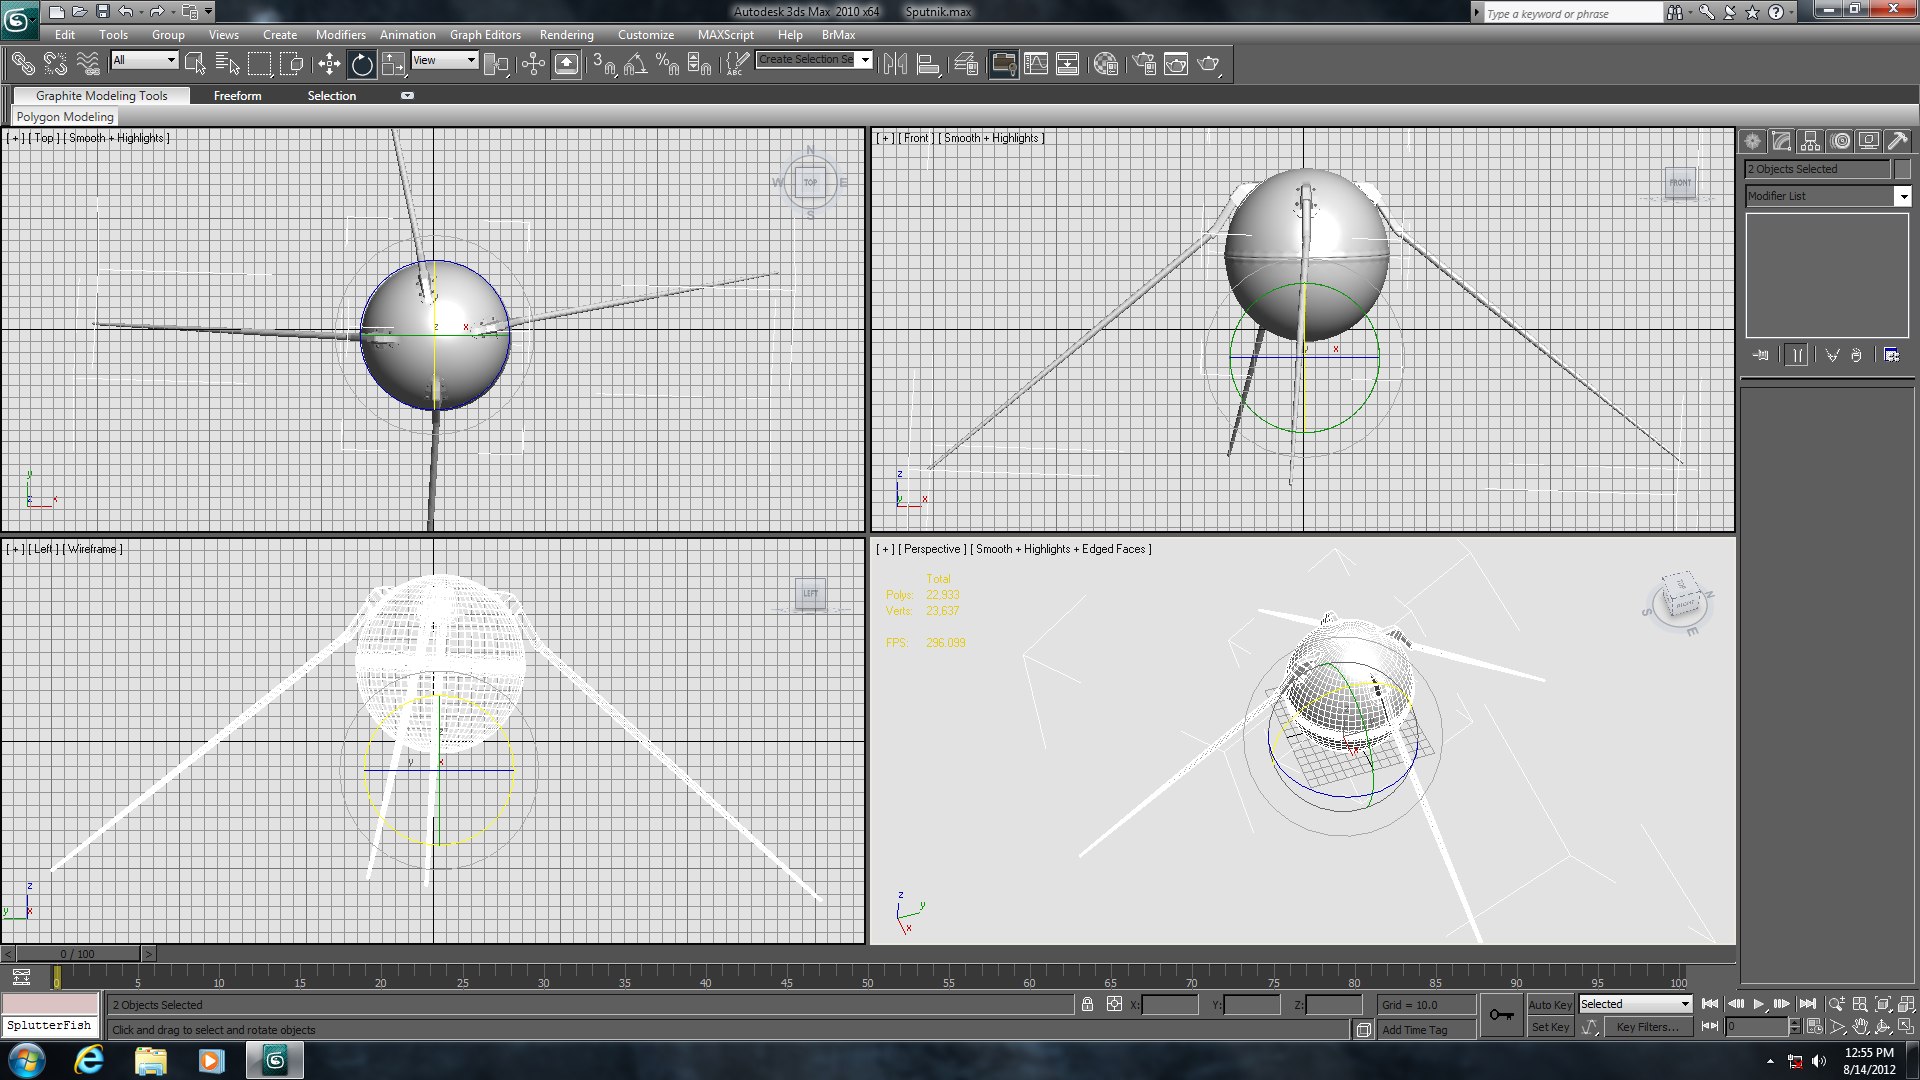
Task: Expand the Create Selection Set dropdown
Action: click(865, 60)
